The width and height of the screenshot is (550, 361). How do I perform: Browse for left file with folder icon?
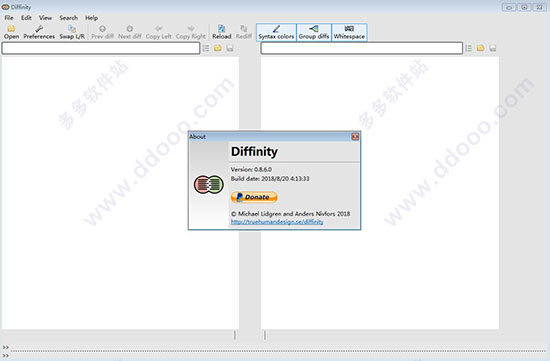(218, 48)
